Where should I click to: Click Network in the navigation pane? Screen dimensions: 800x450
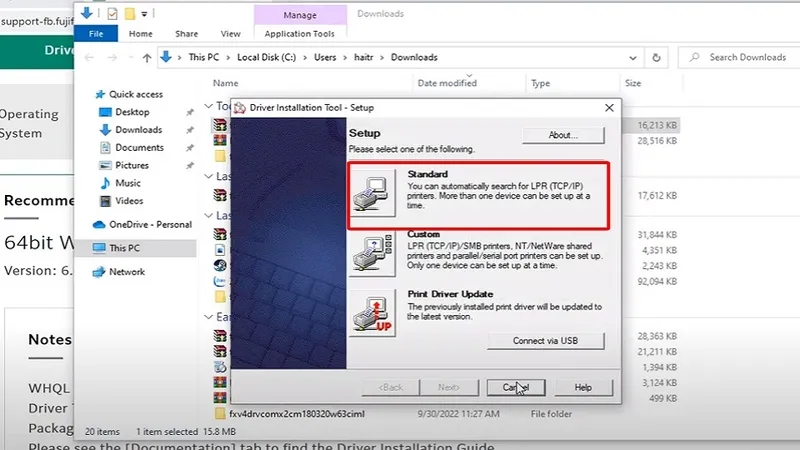click(126, 272)
